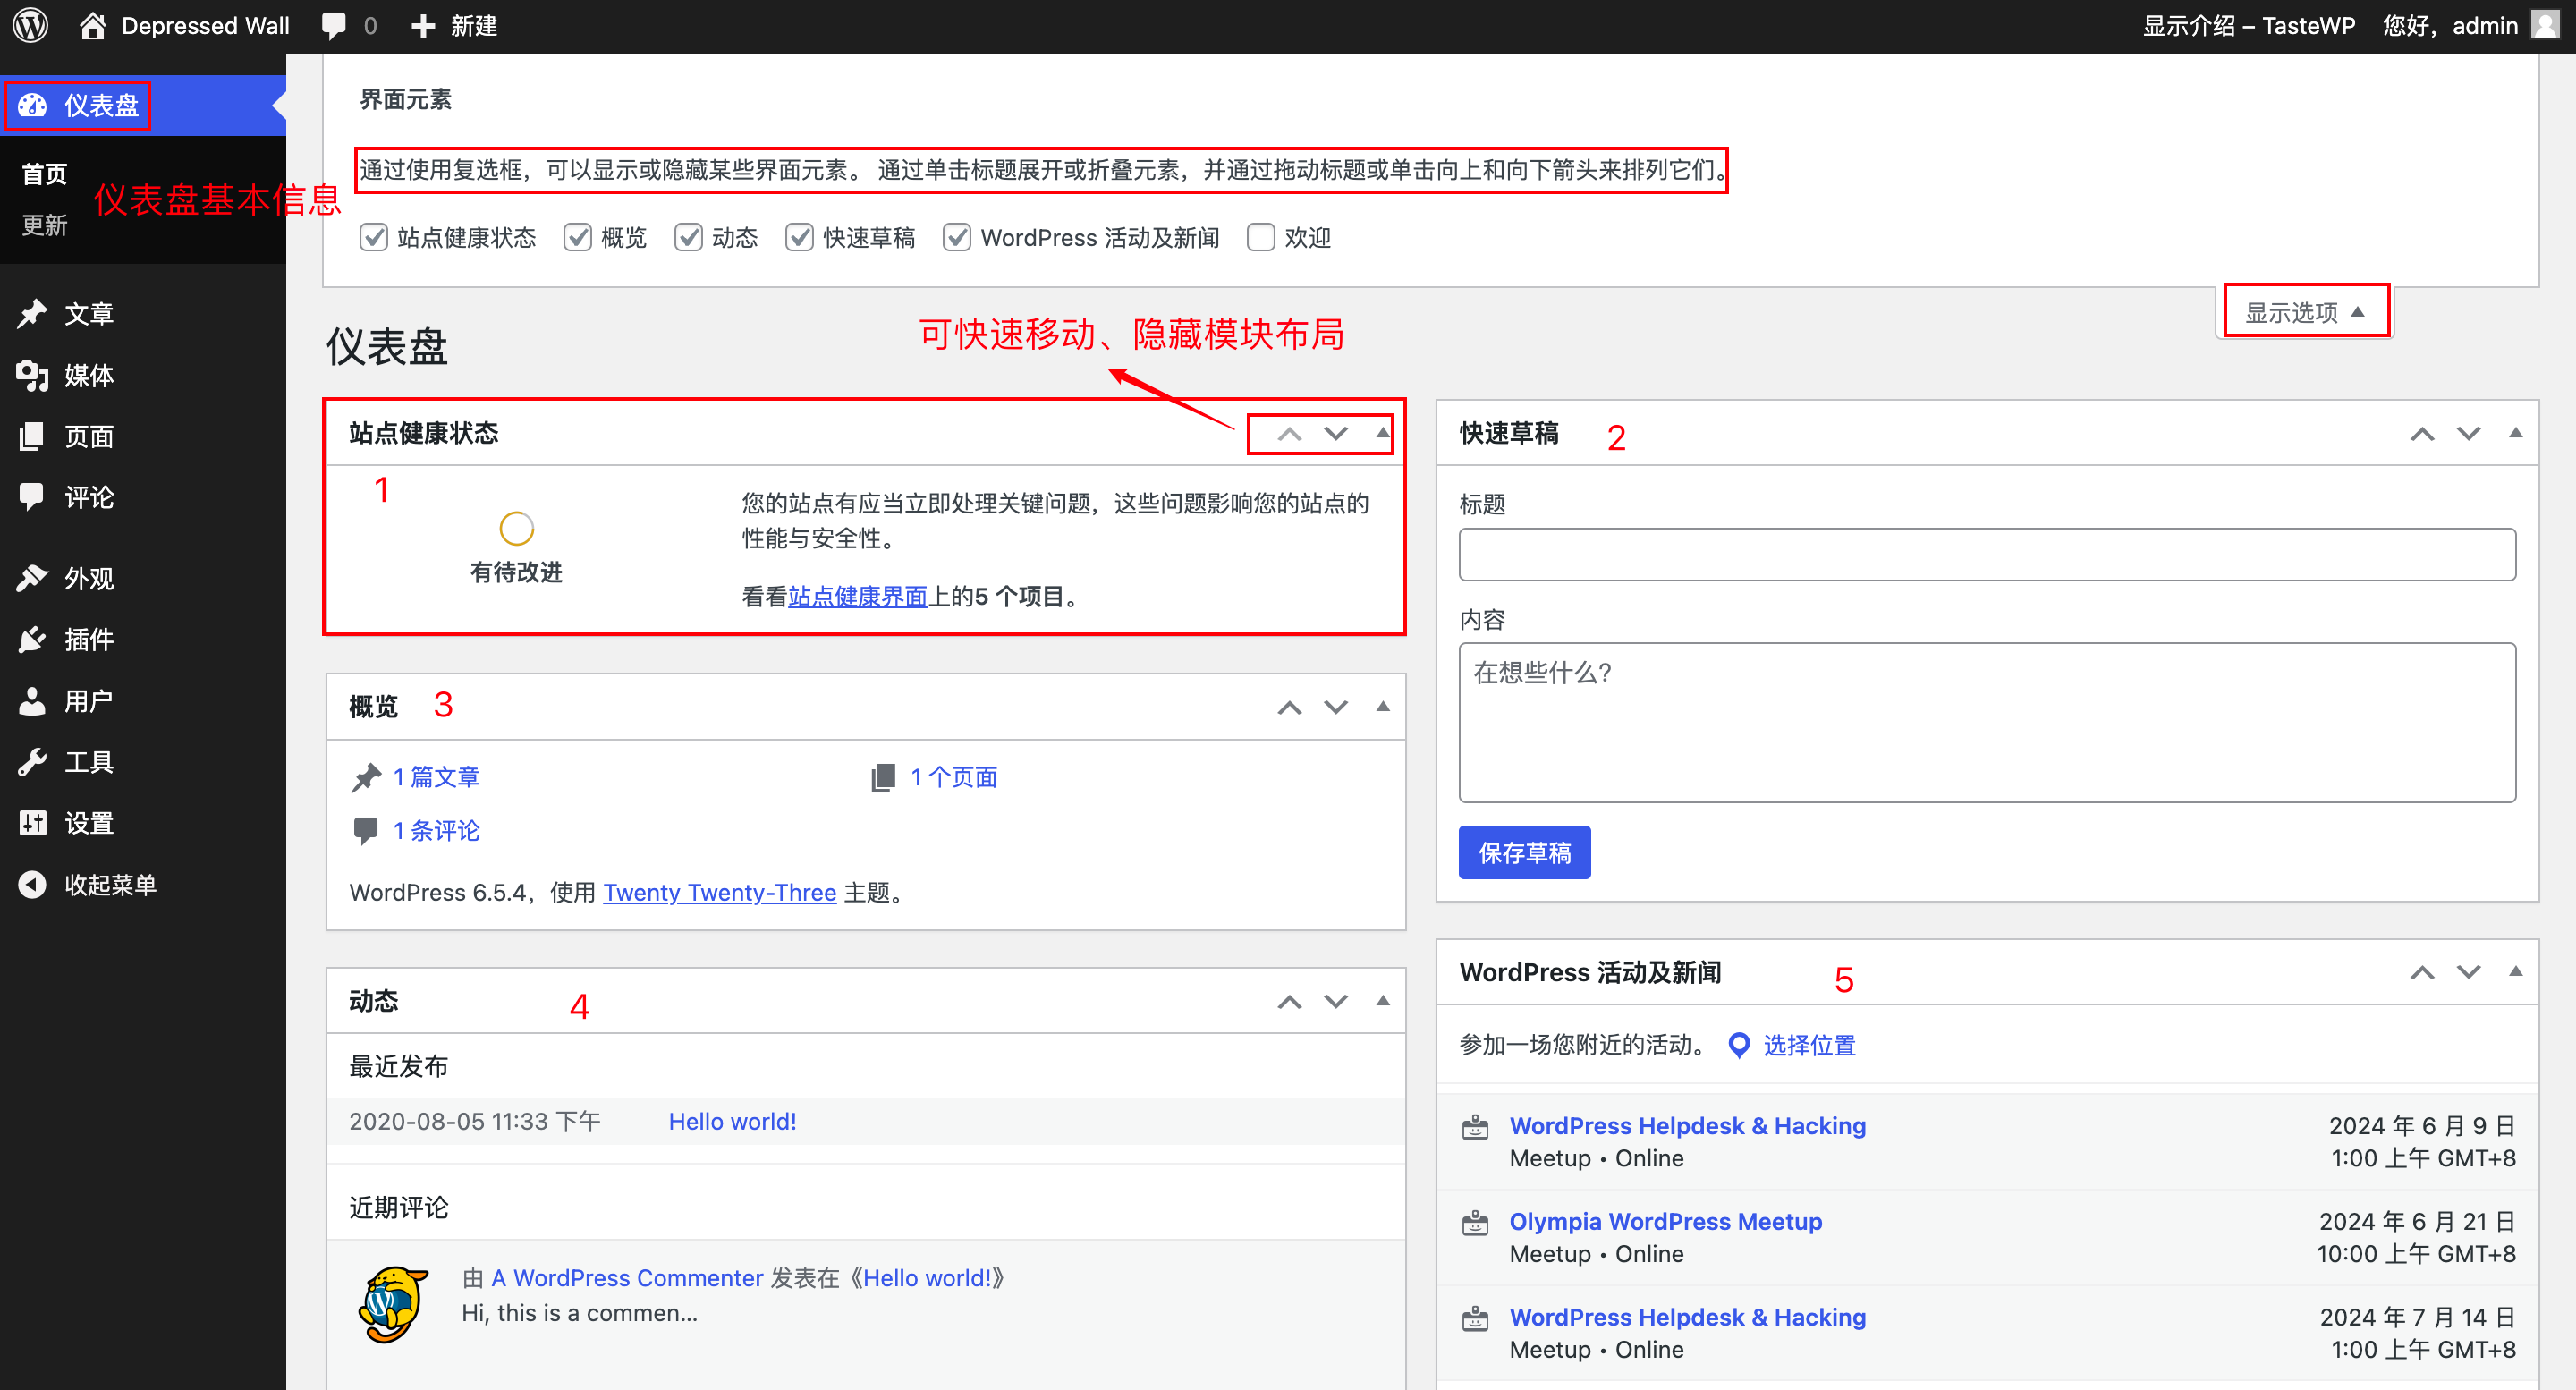Collapse the 快速草稿 panel

[x=2516, y=434]
